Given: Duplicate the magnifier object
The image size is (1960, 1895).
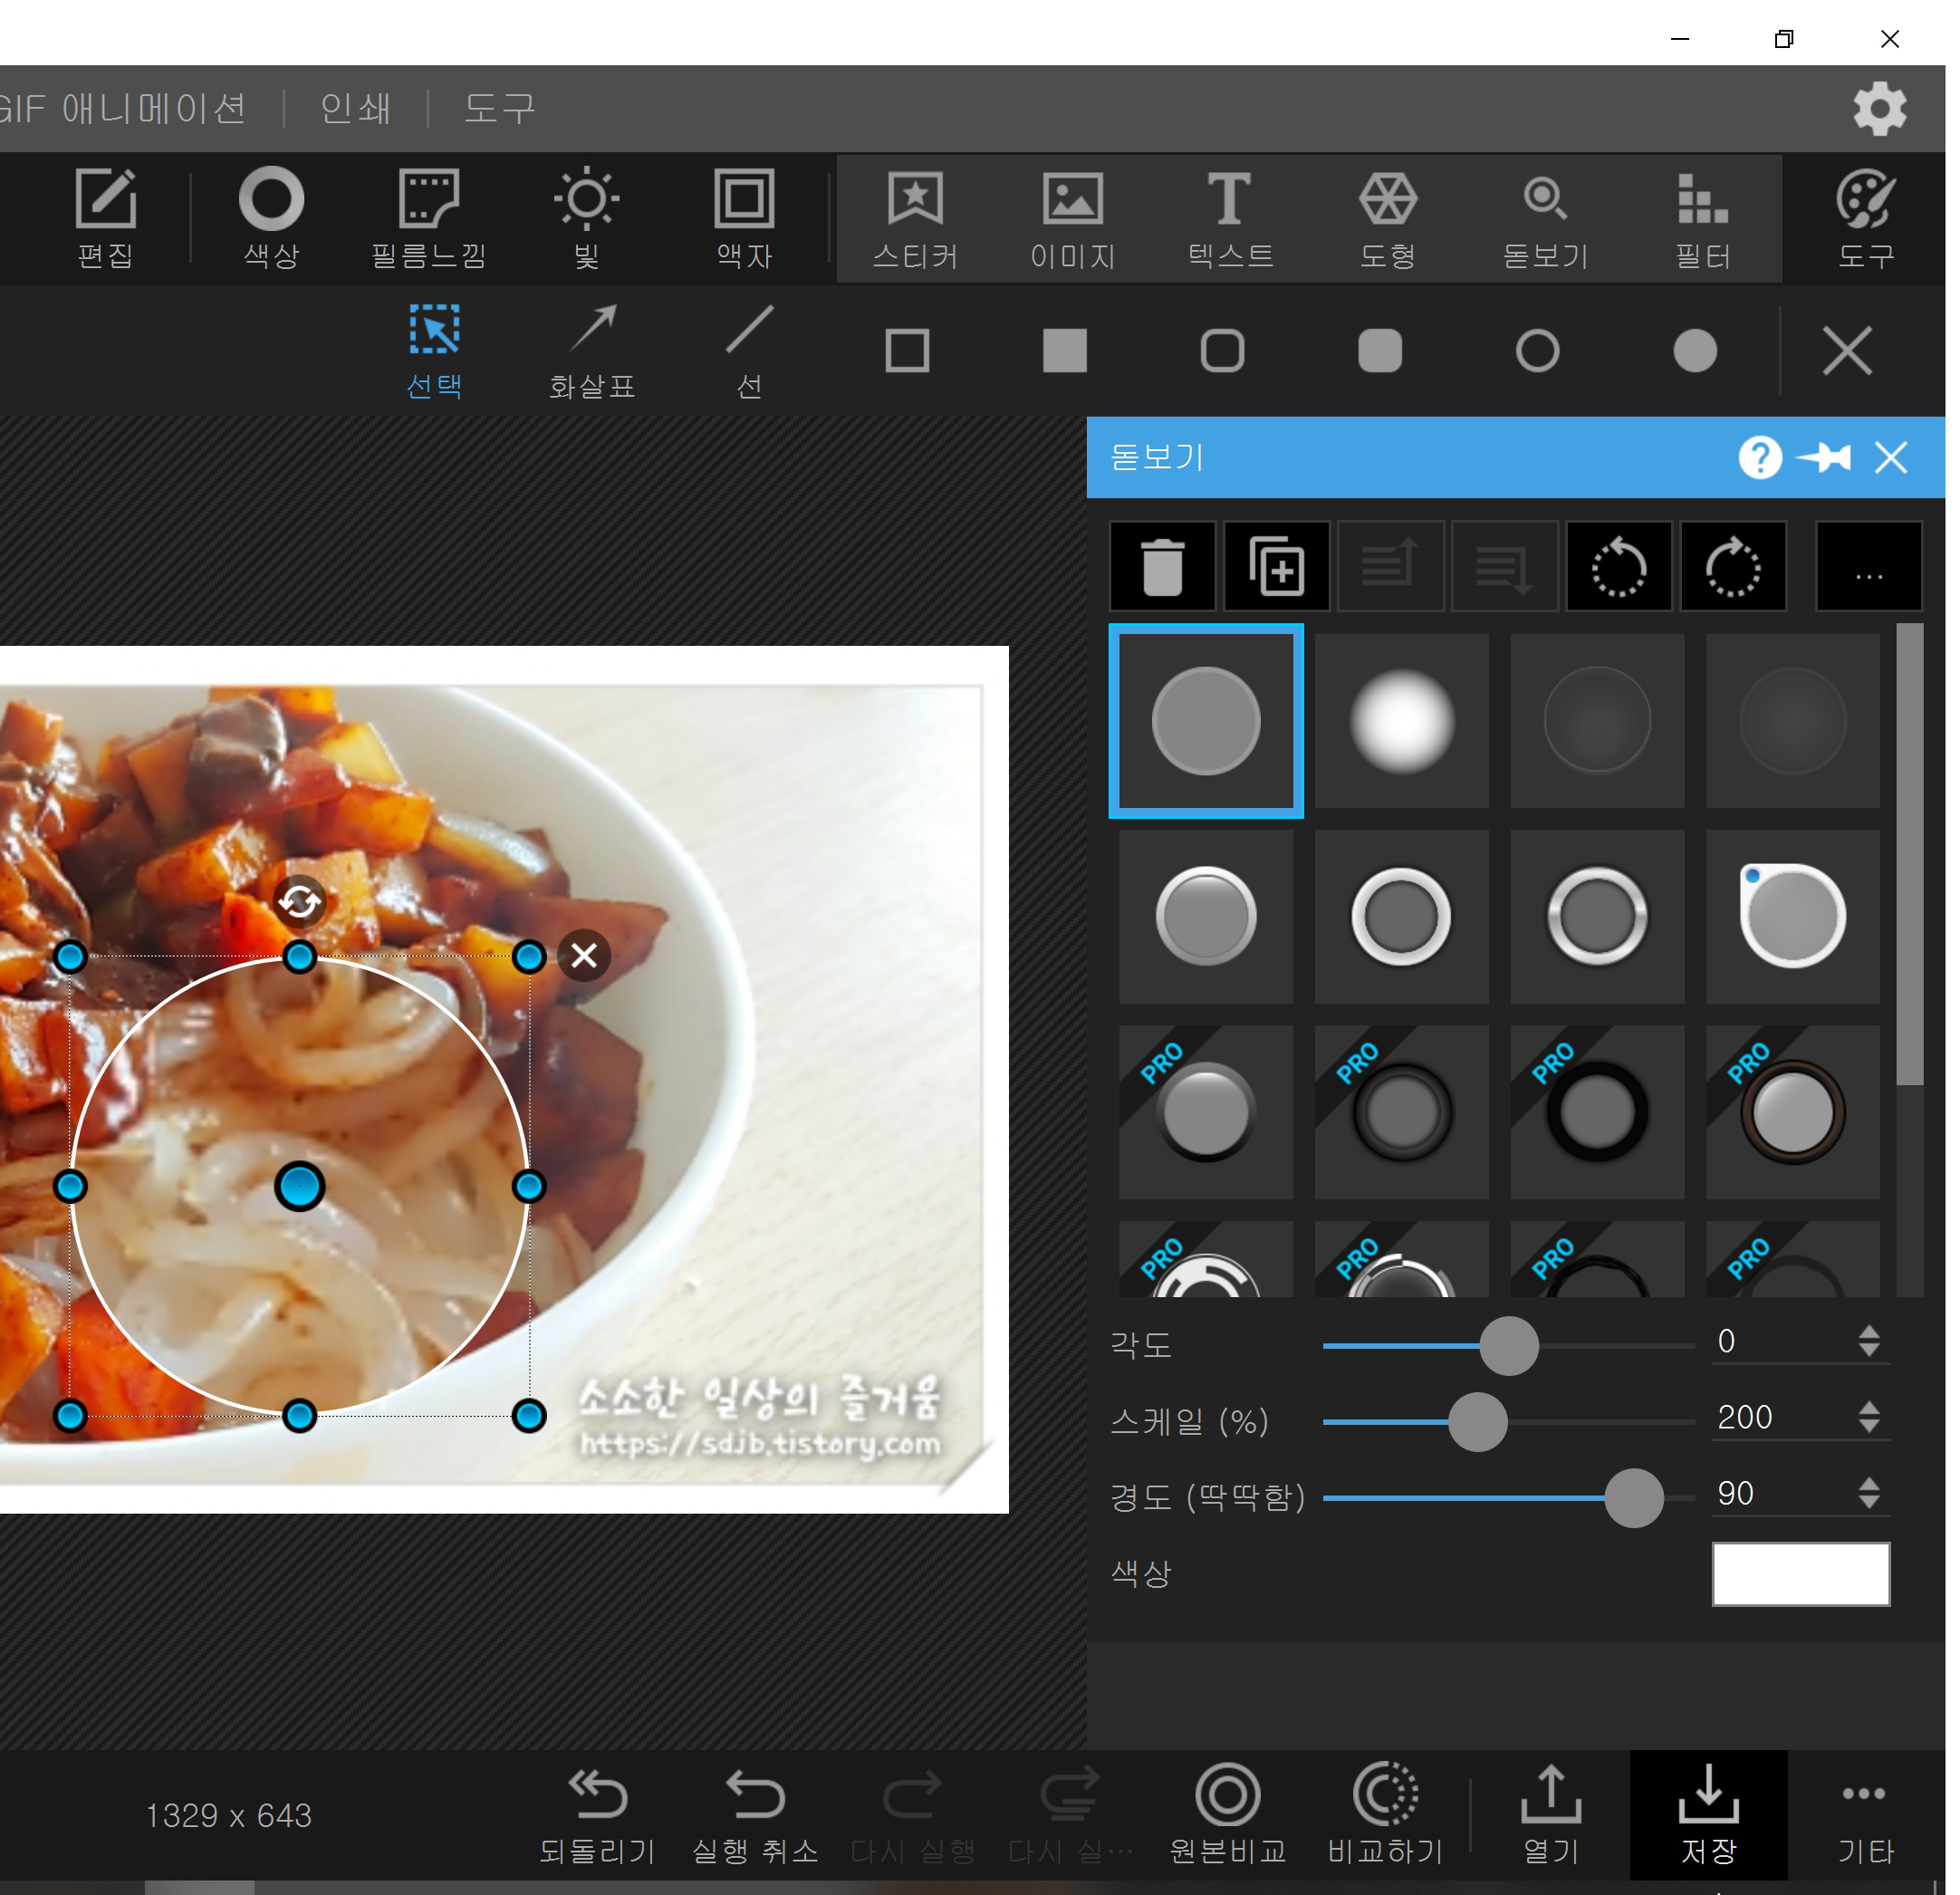Looking at the screenshot, I should 1277,566.
